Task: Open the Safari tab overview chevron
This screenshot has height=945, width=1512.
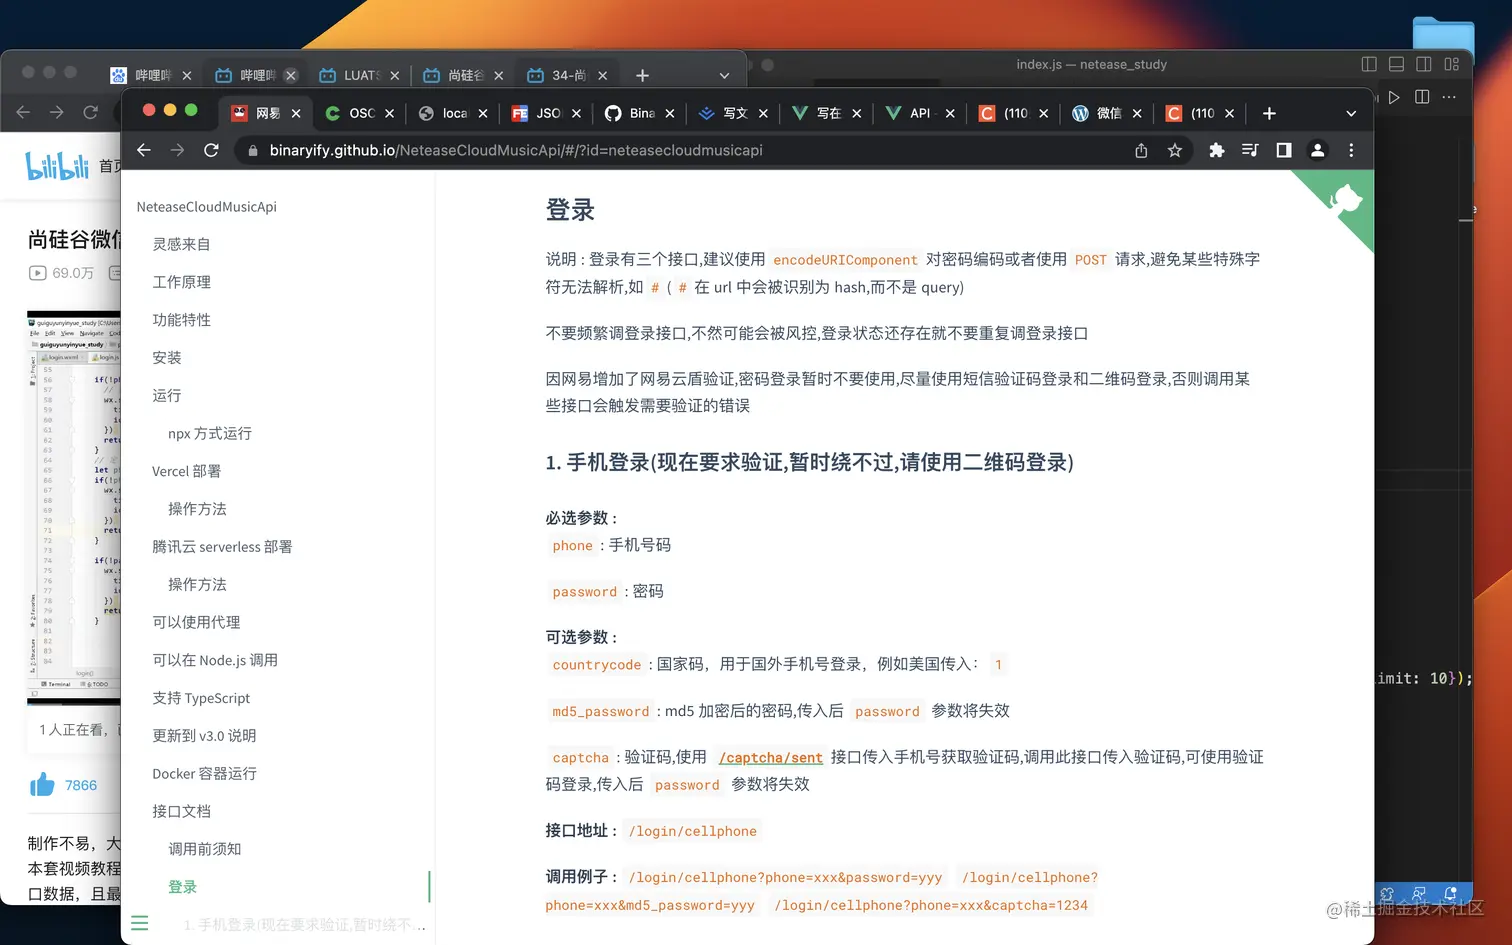Action: point(723,75)
